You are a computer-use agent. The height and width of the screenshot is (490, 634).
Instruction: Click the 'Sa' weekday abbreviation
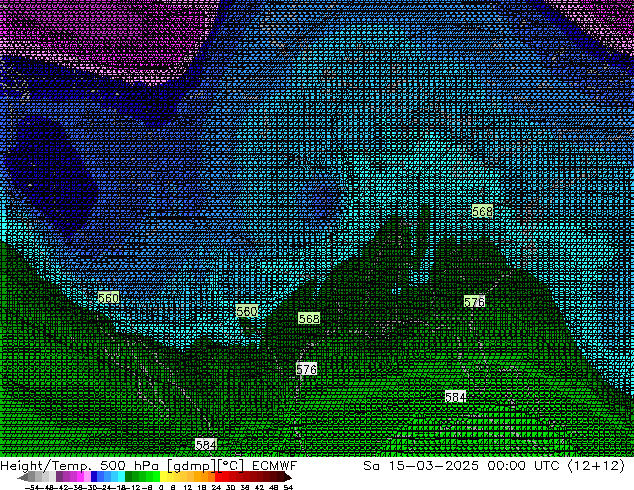371,466
